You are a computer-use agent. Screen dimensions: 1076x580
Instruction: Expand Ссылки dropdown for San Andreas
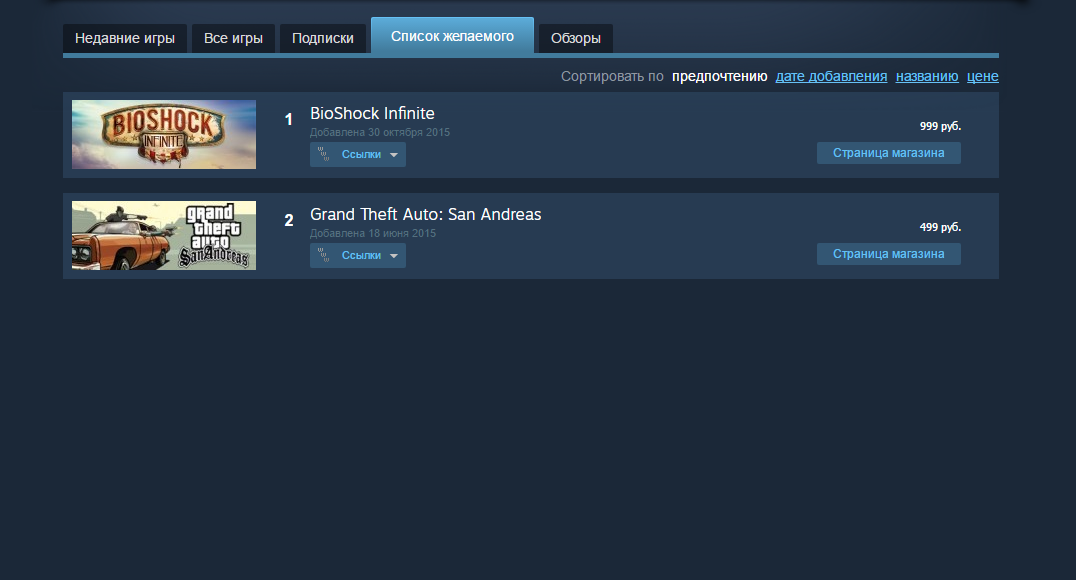(x=358, y=255)
